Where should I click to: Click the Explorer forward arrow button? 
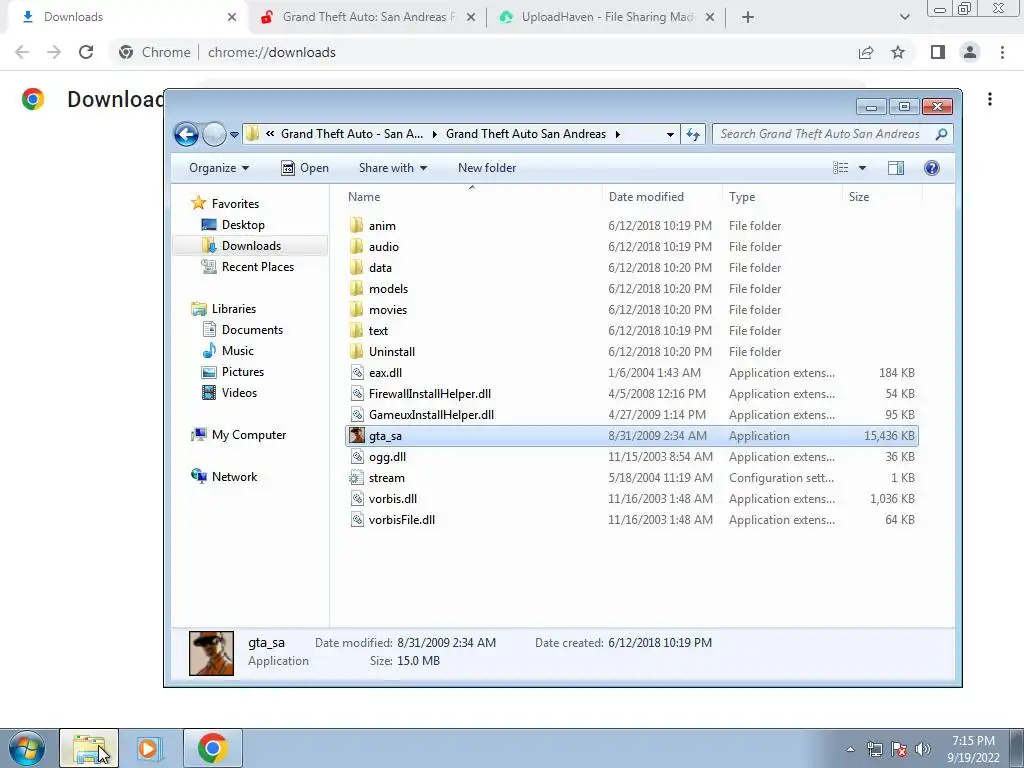(x=214, y=135)
